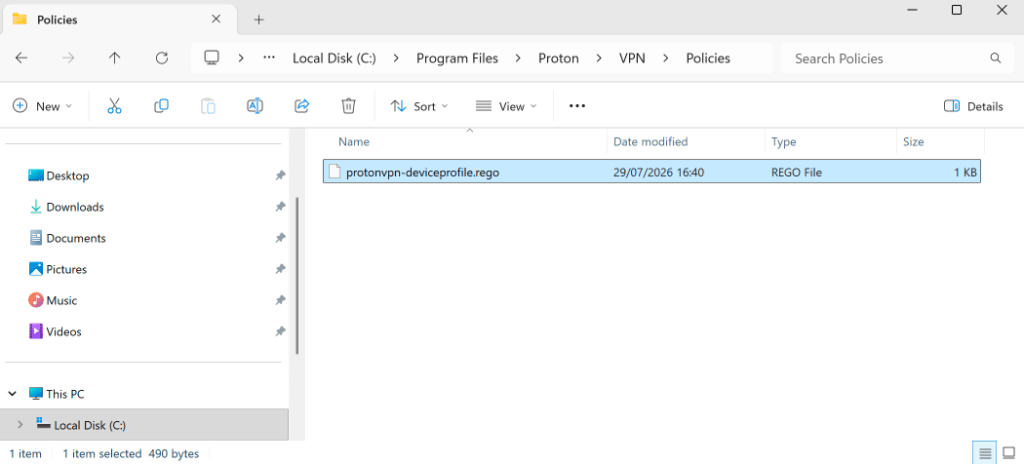Click the Paste clipboard icon

208,106
